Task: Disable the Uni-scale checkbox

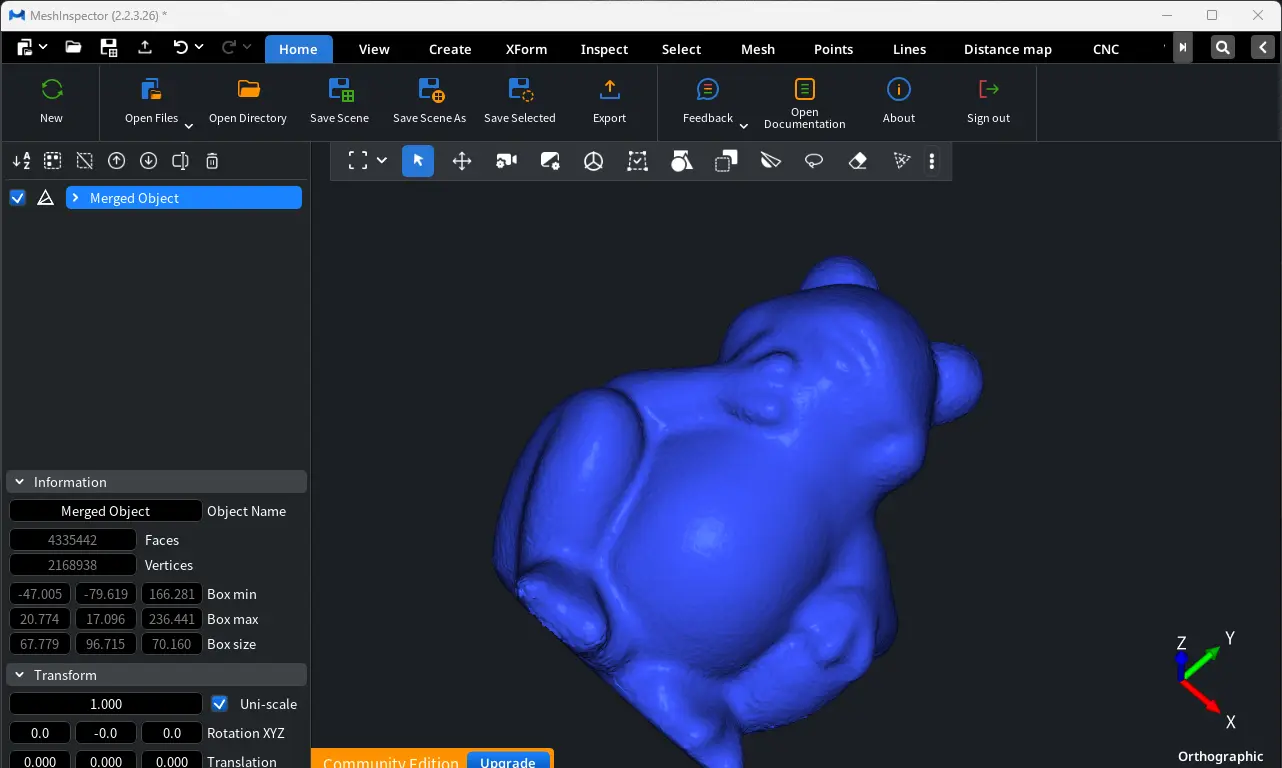Action: point(220,704)
